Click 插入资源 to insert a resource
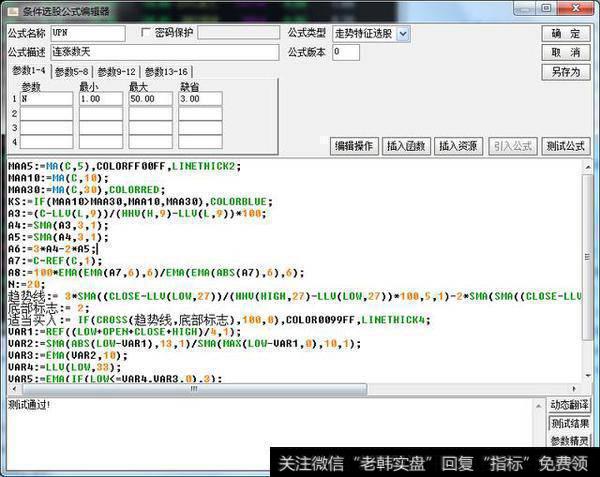Image resolution: width=600 pixels, height=477 pixels. (x=458, y=146)
